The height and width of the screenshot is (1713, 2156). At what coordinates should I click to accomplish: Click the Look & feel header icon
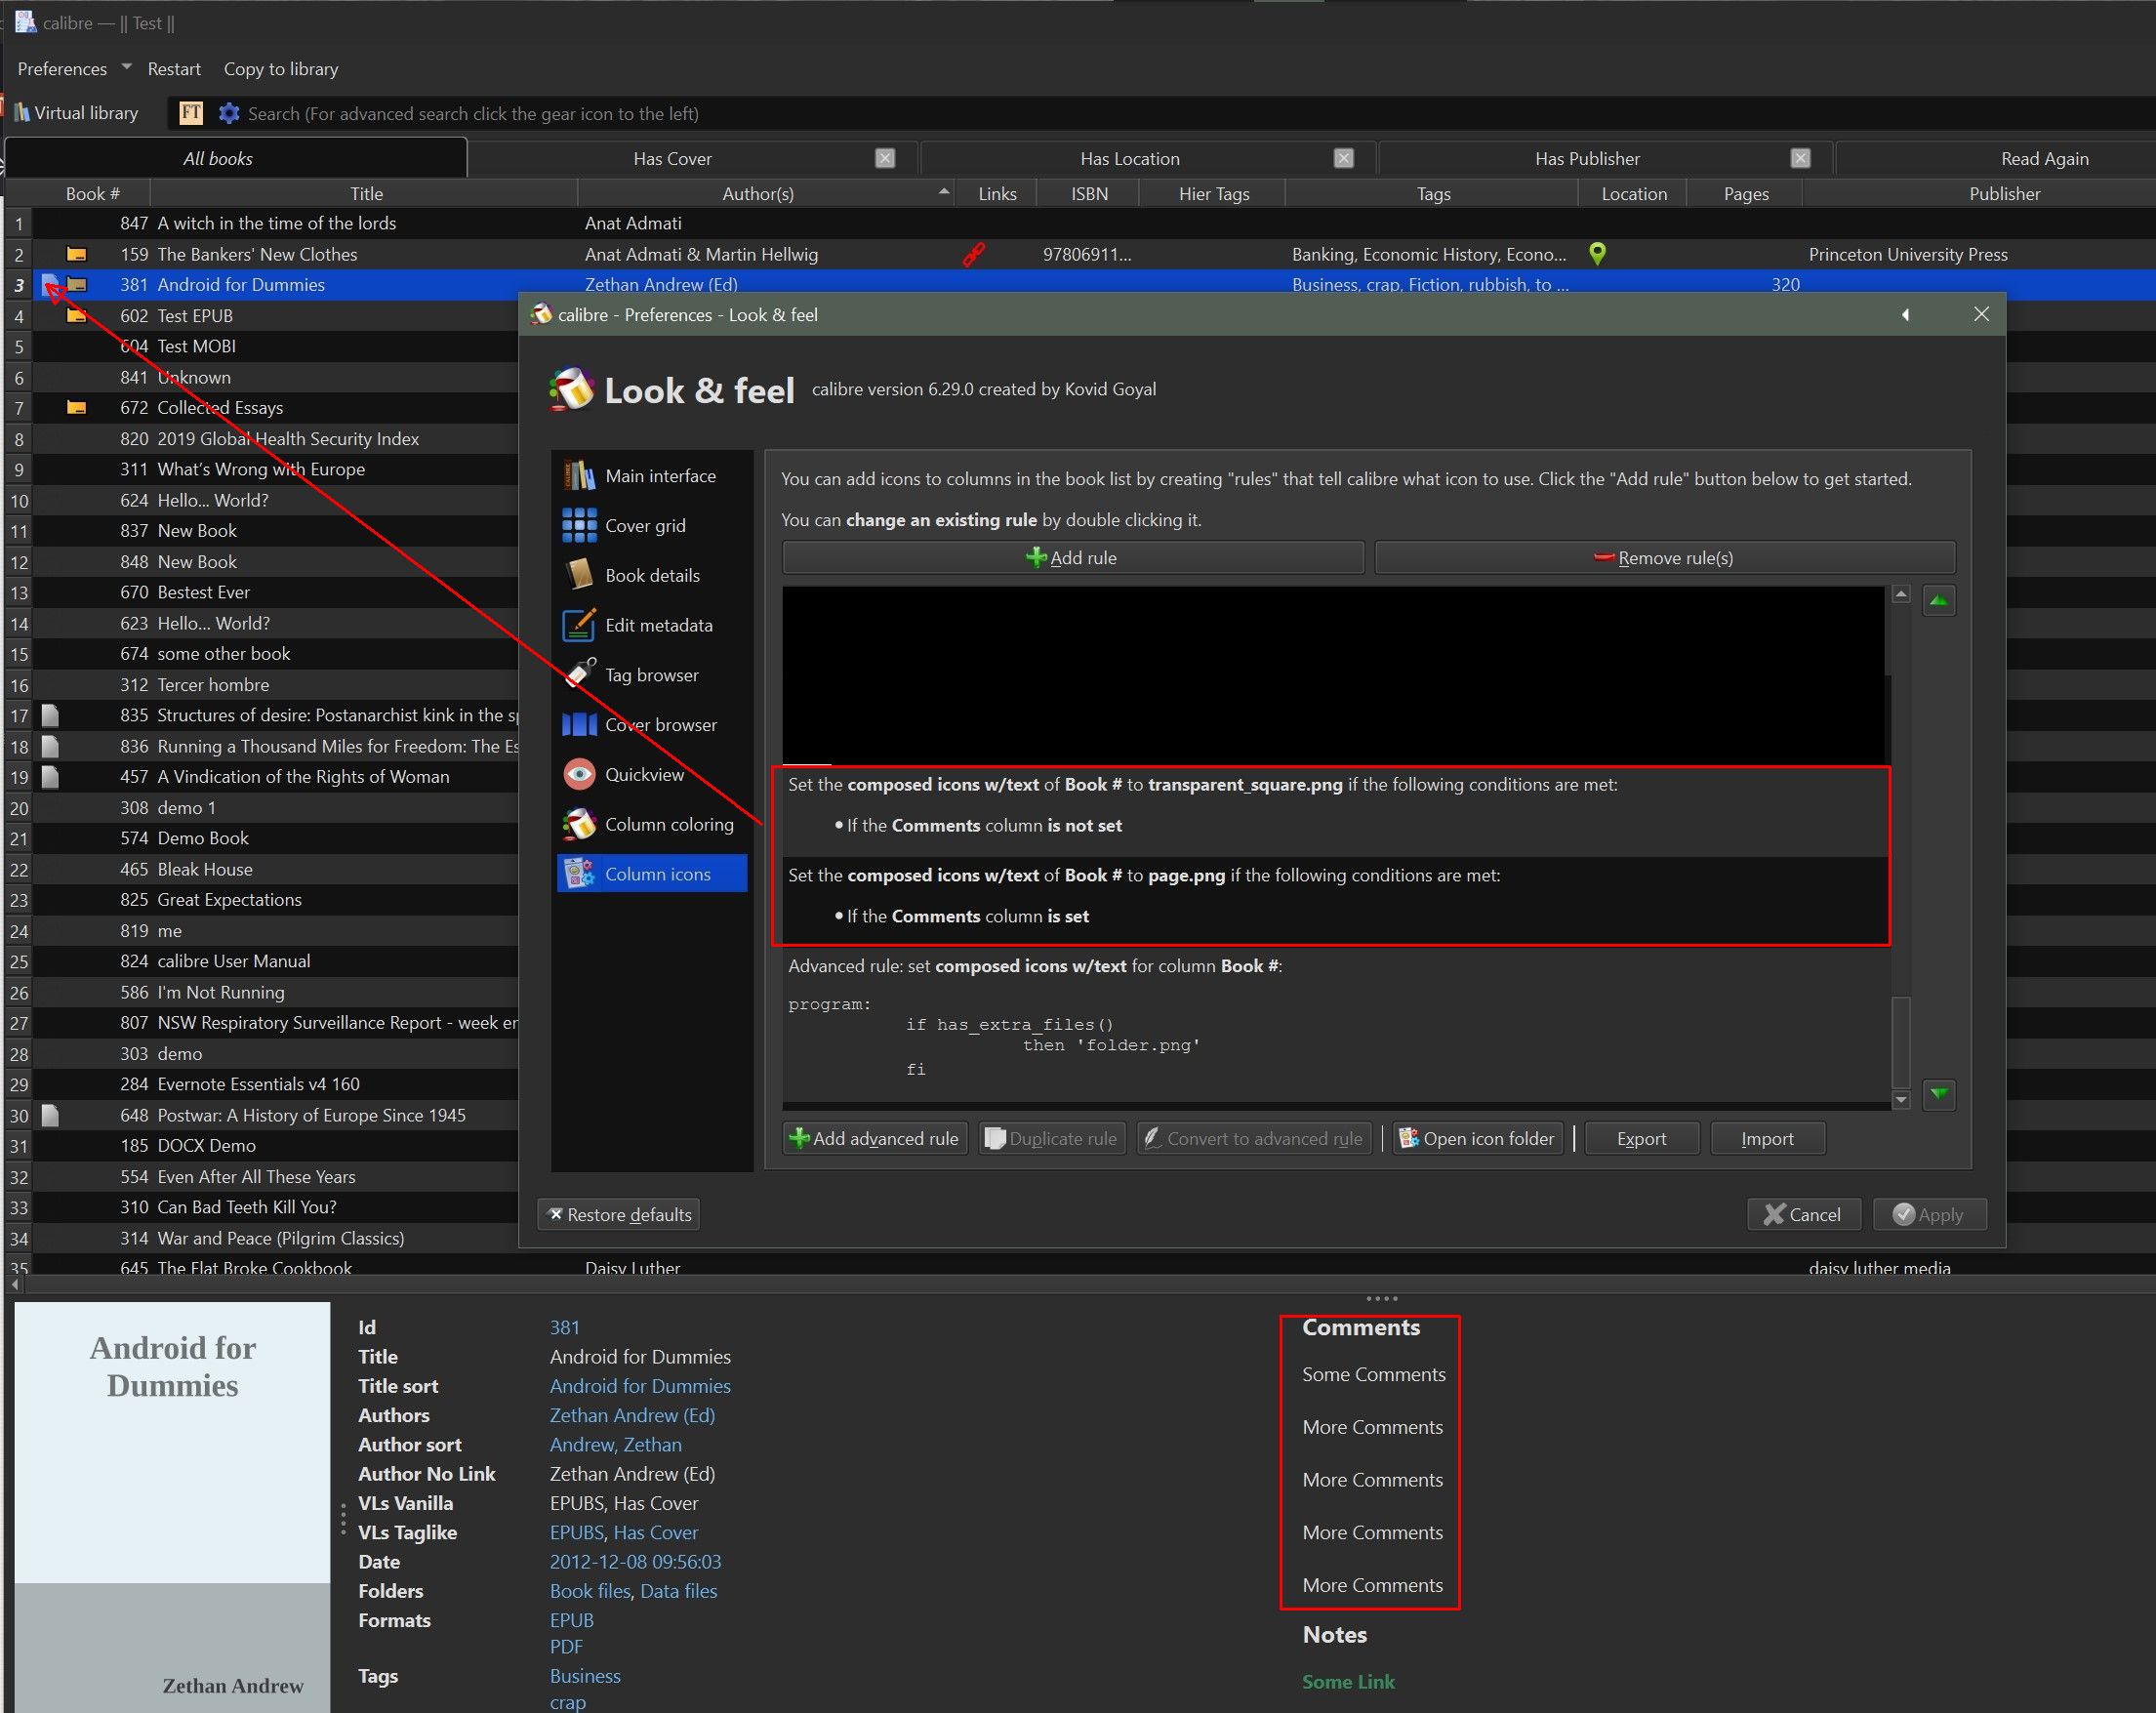[571, 390]
